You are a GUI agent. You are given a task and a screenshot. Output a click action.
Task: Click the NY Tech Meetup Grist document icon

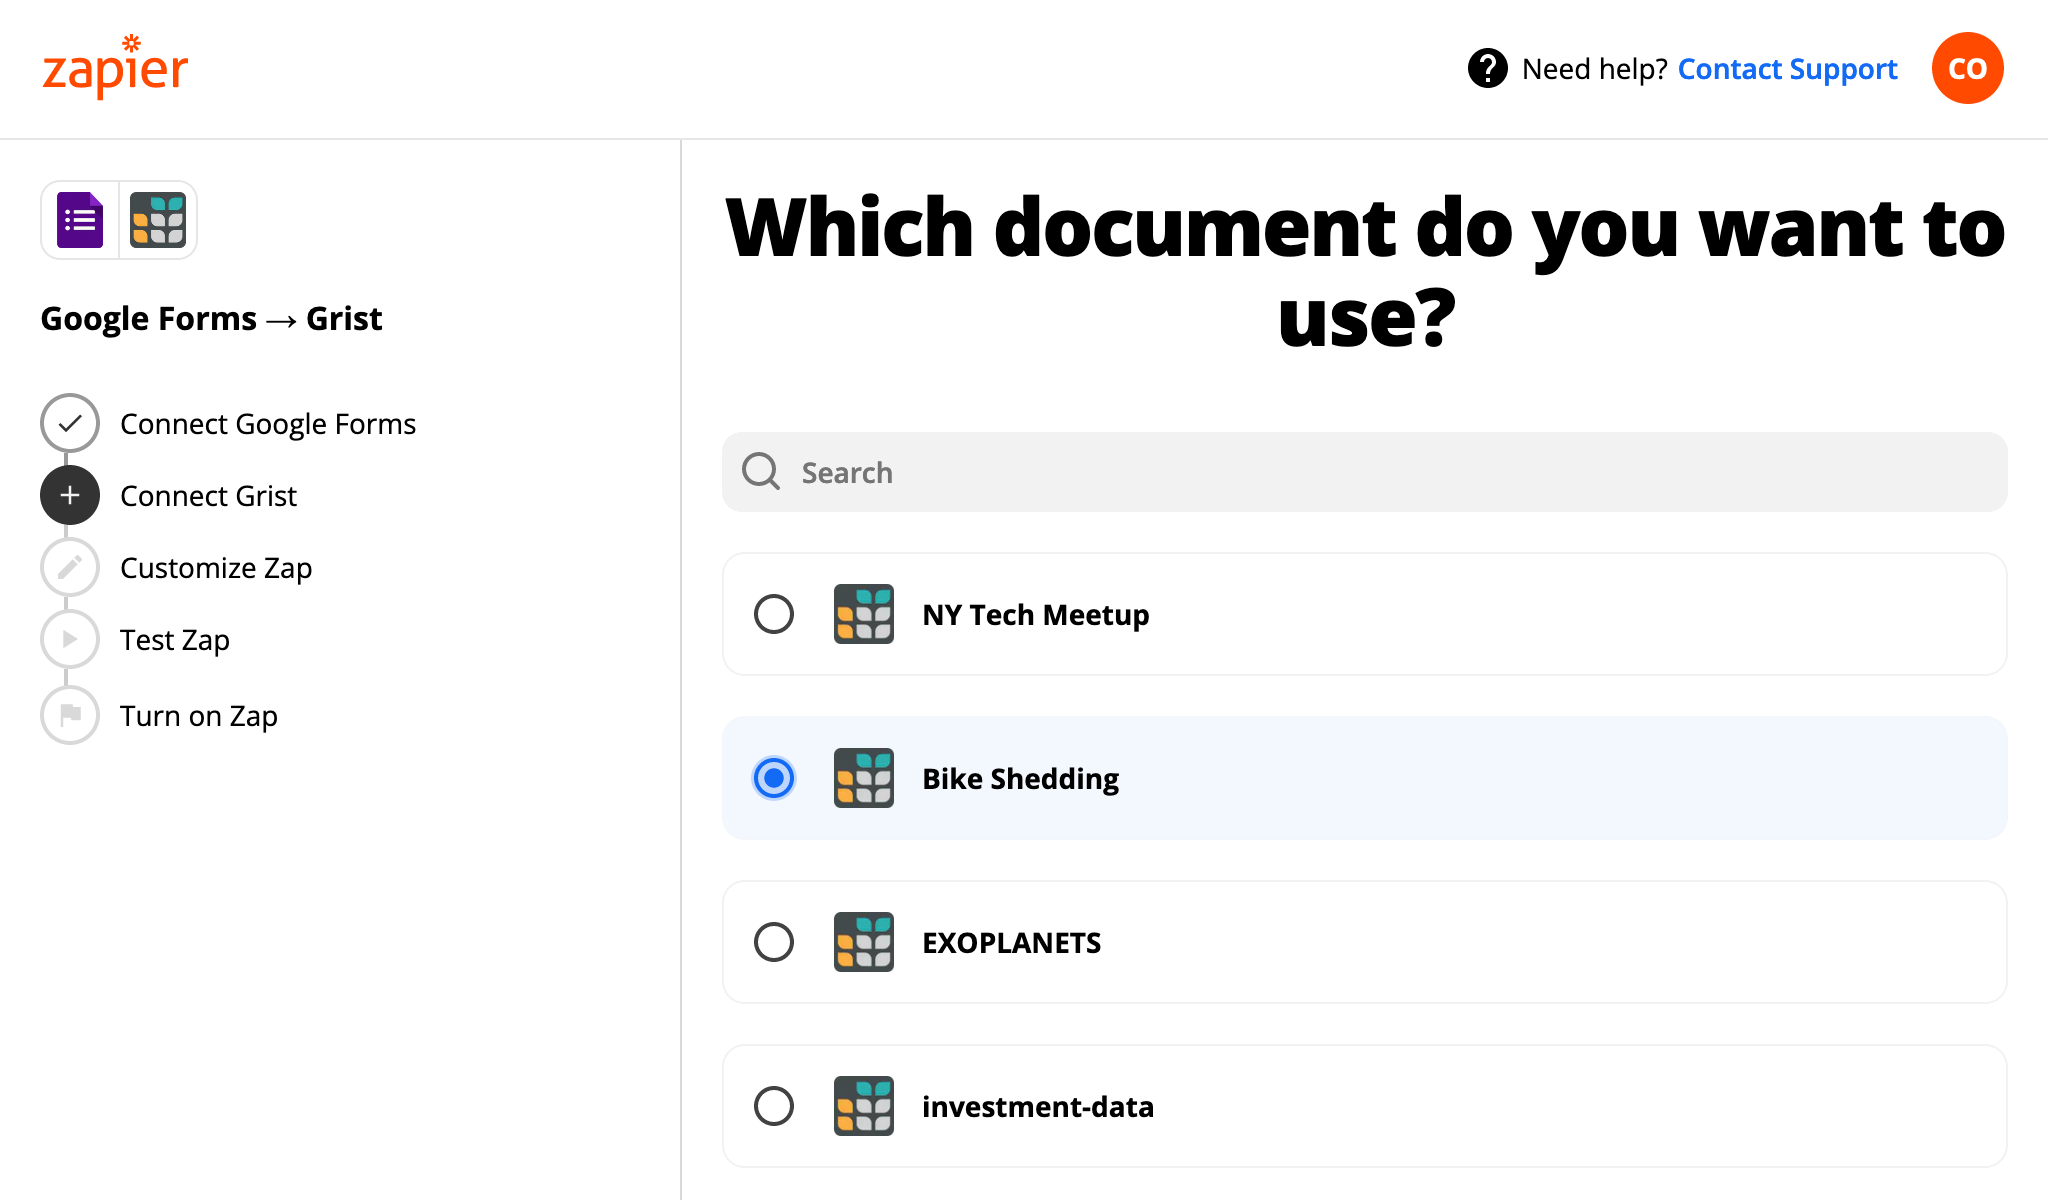863,616
